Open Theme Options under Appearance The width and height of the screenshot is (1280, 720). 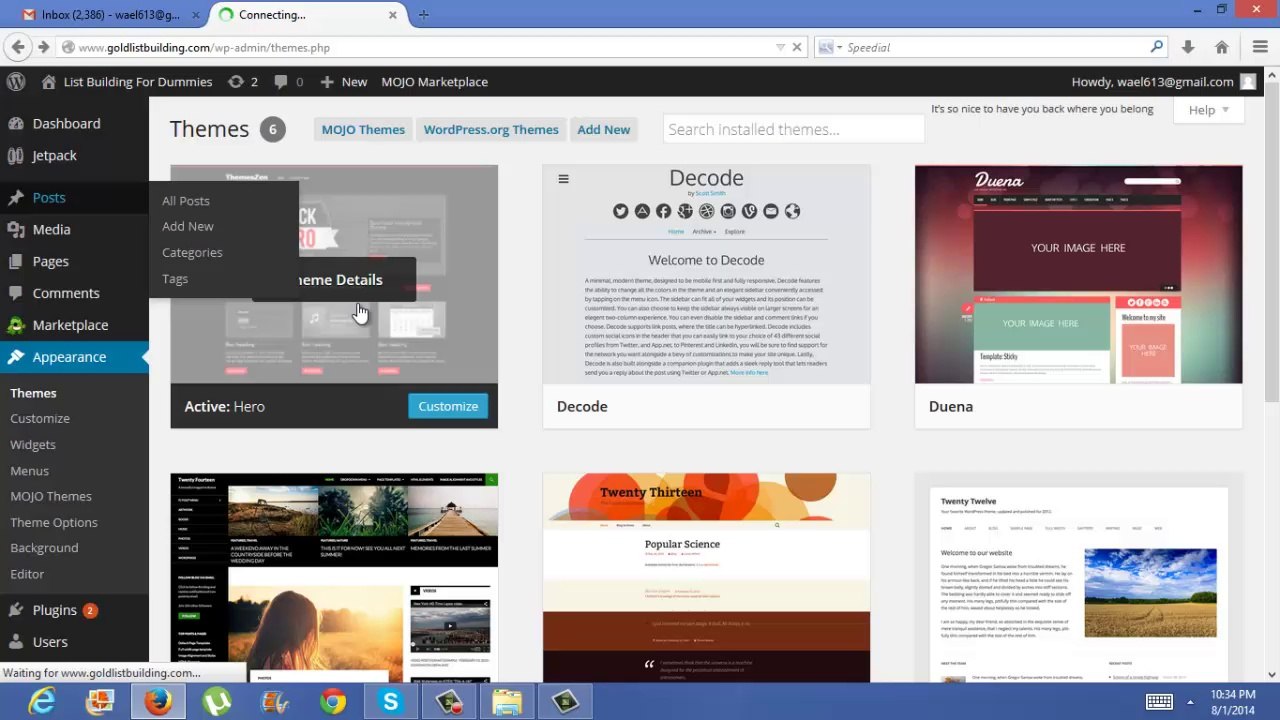[54, 523]
